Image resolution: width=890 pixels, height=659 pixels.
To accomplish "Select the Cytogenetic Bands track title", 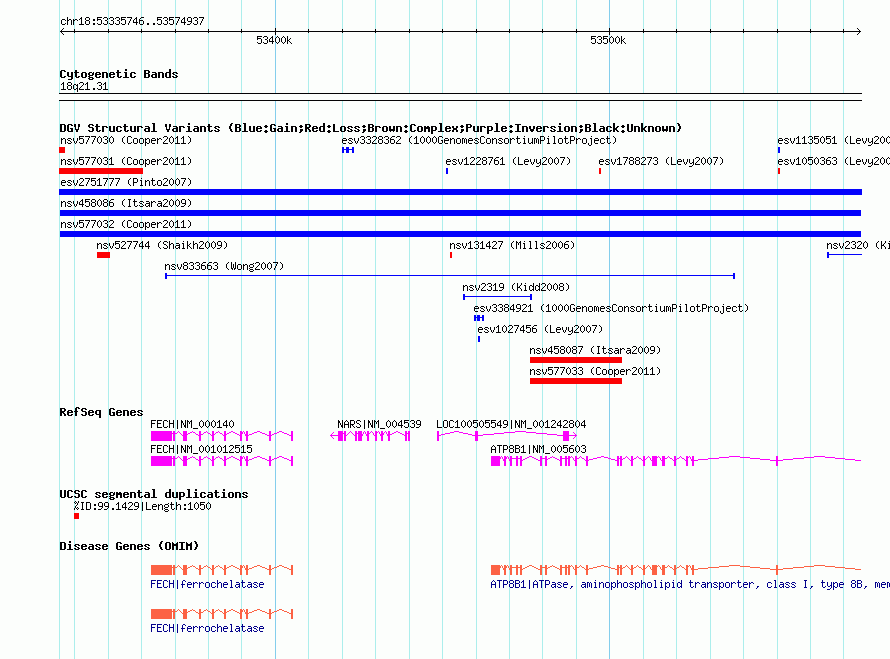I will [x=119, y=74].
